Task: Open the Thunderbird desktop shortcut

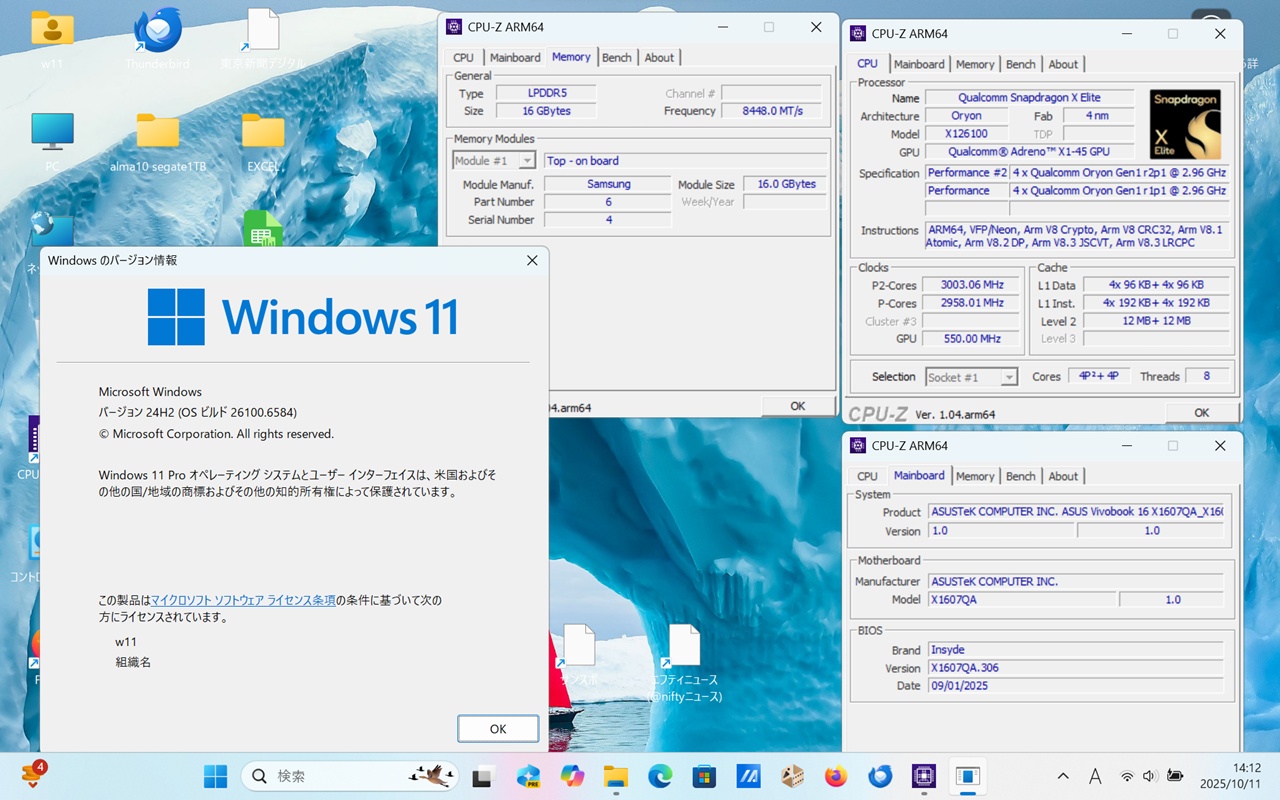Action: point(157,32)
